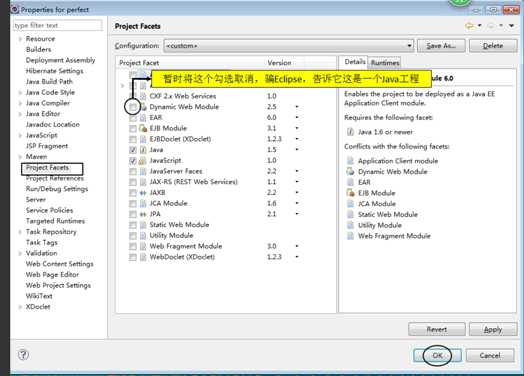Open Java Build Path settings

point(49,82)
